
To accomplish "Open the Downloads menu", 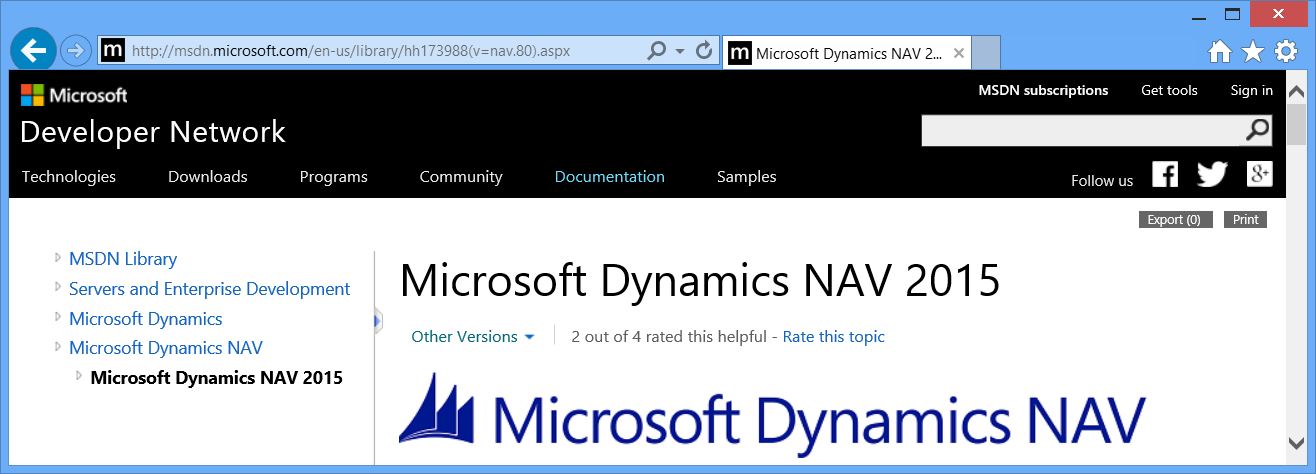I will click(208, 177).
